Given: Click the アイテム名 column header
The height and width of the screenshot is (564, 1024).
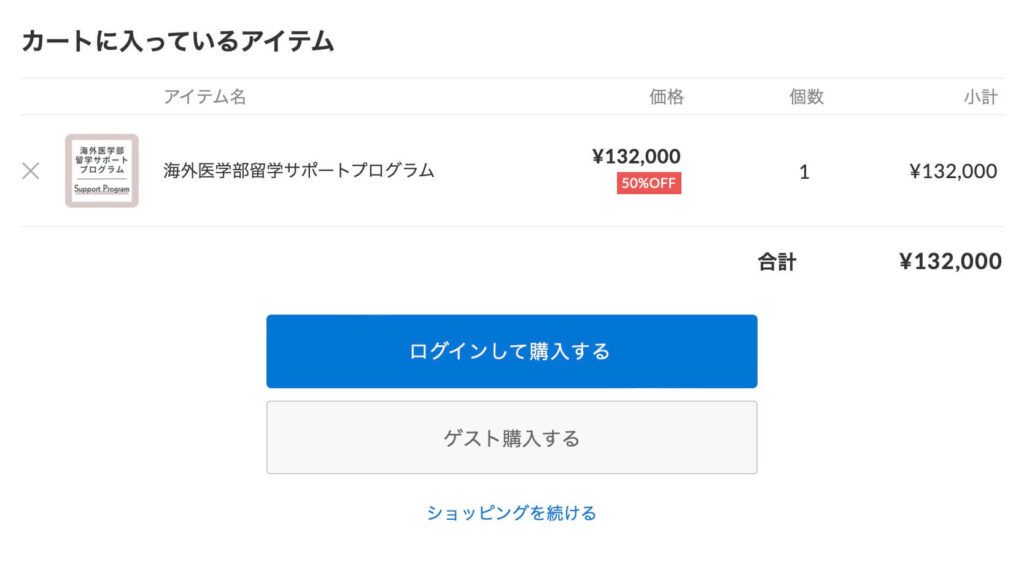Looking at the screenshot, I should pyautogui.click(x=204, y=97).
